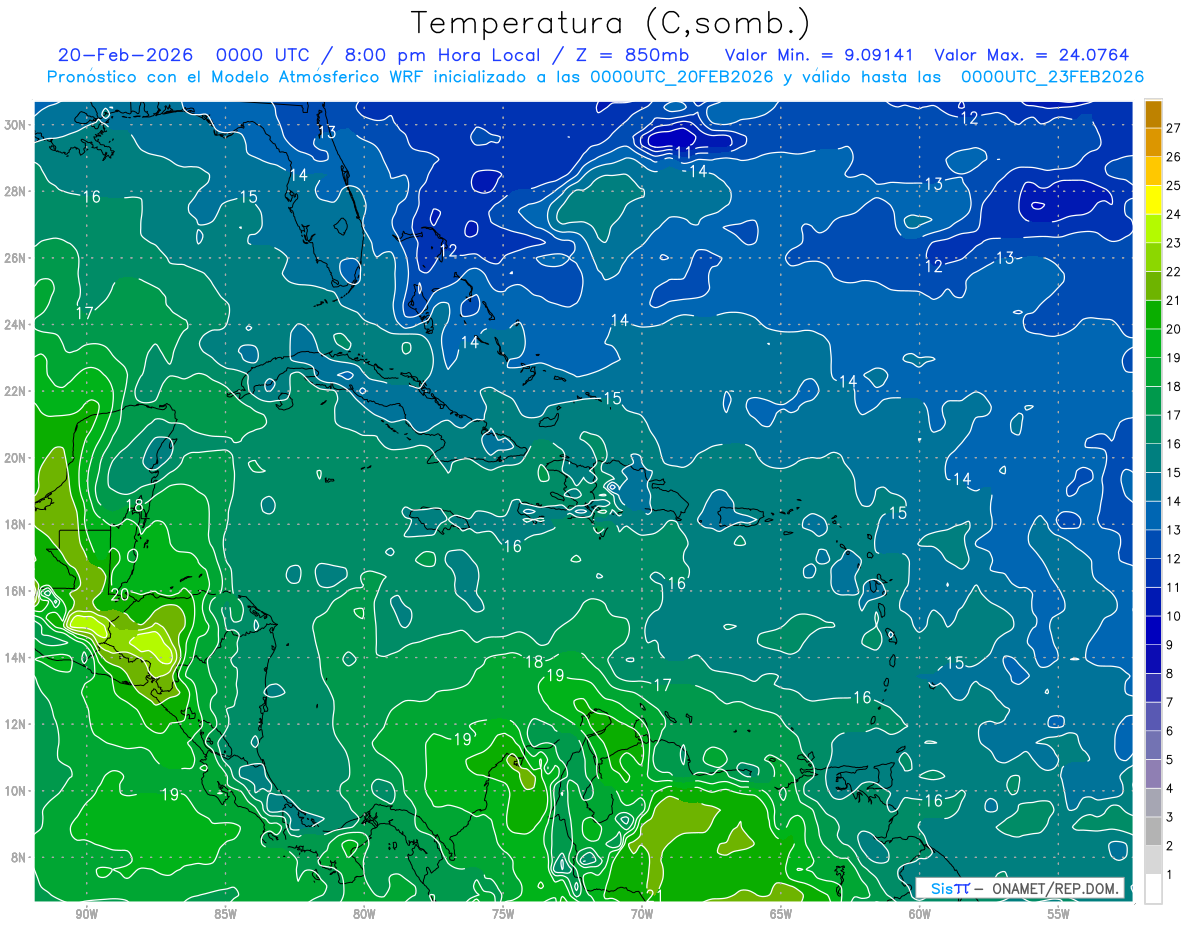Image resolution: width=1200 pixels, height=927 pixels.
Task: Select the date text "20-Feb-2026"
Action: pos(125,55)
